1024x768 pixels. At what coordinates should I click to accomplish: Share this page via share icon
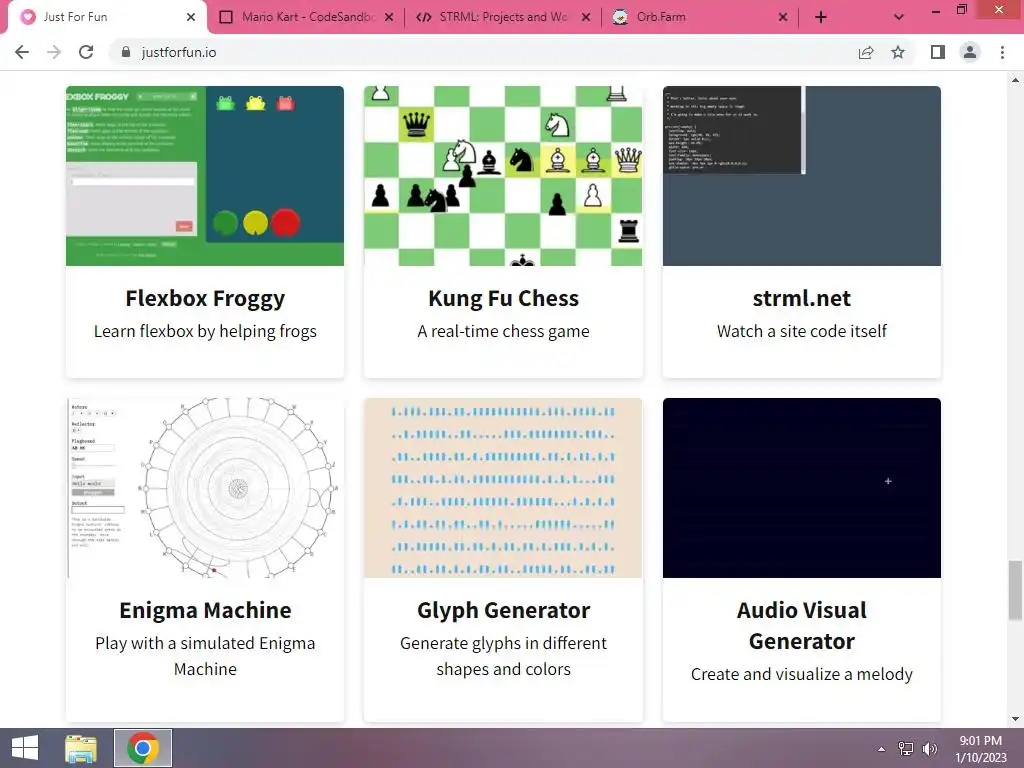point(866,52)
